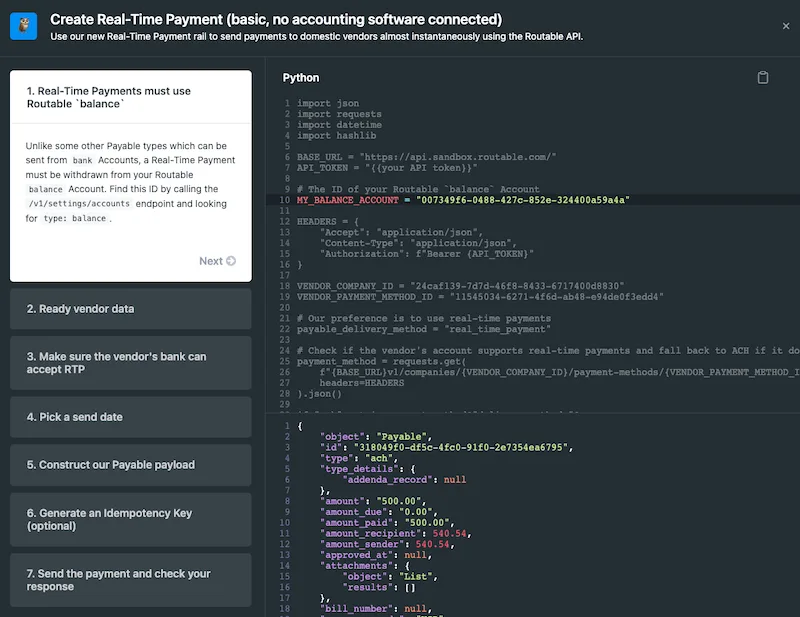The height and width of the screenshot is (617, 800).
Task: Click the /v1/settings/accounts inline code text
Action: (x=79, y=204)
